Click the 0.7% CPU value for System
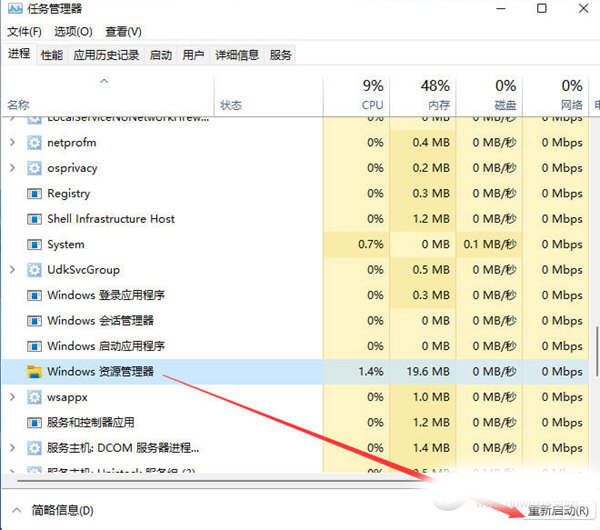The height and width of the screenshot is (530, 600). point(371,244)
